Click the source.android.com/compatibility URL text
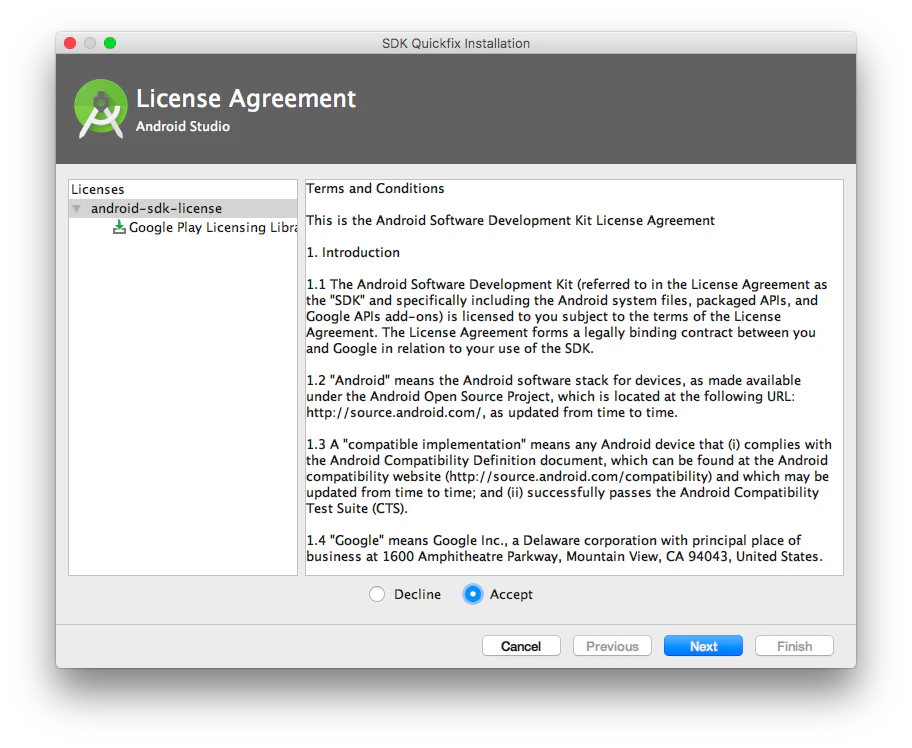912x748 pixels. (x=579, y=476)
